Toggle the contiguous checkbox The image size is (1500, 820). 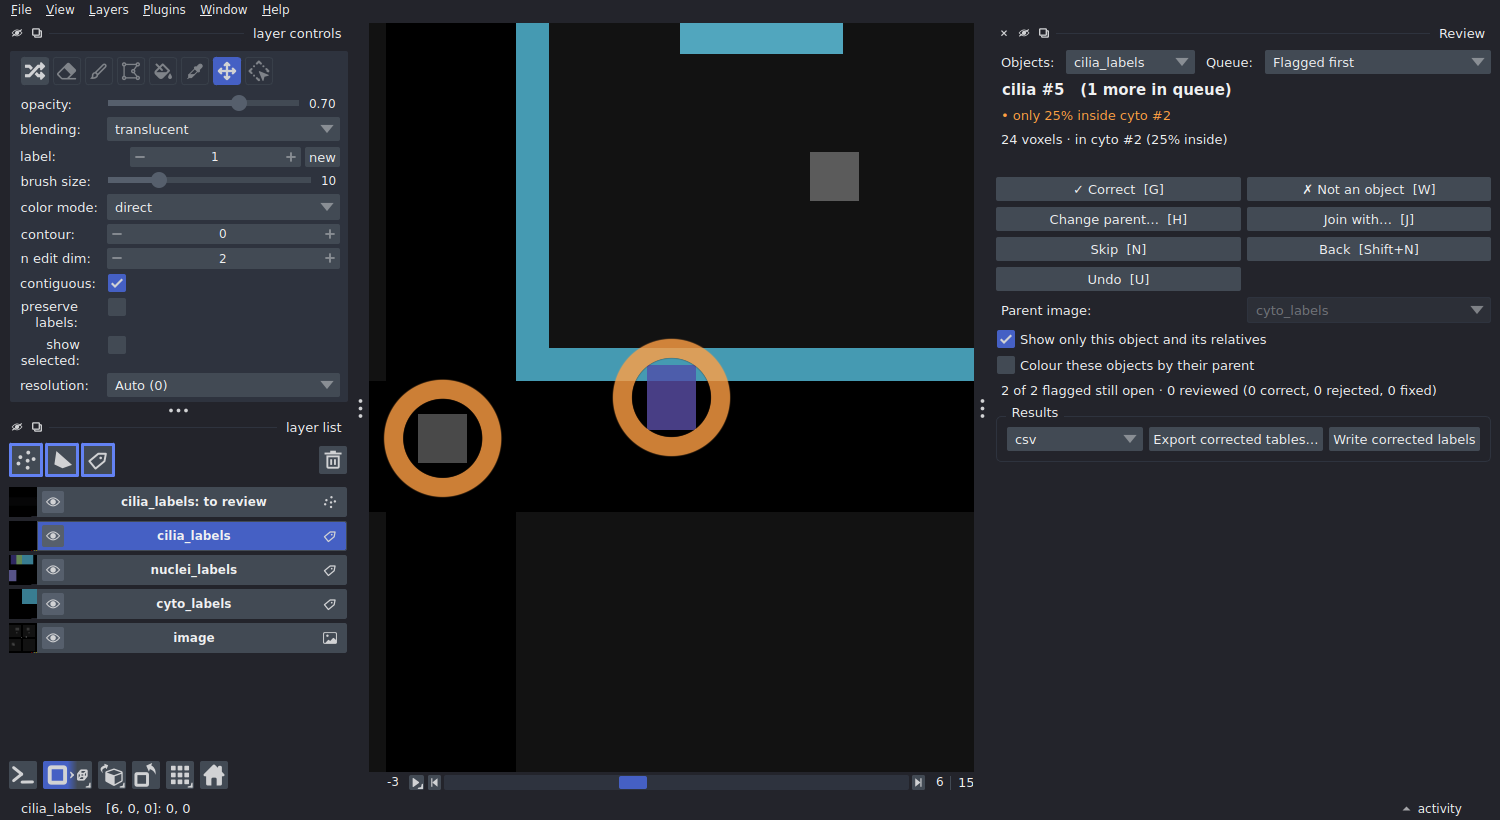117,283
